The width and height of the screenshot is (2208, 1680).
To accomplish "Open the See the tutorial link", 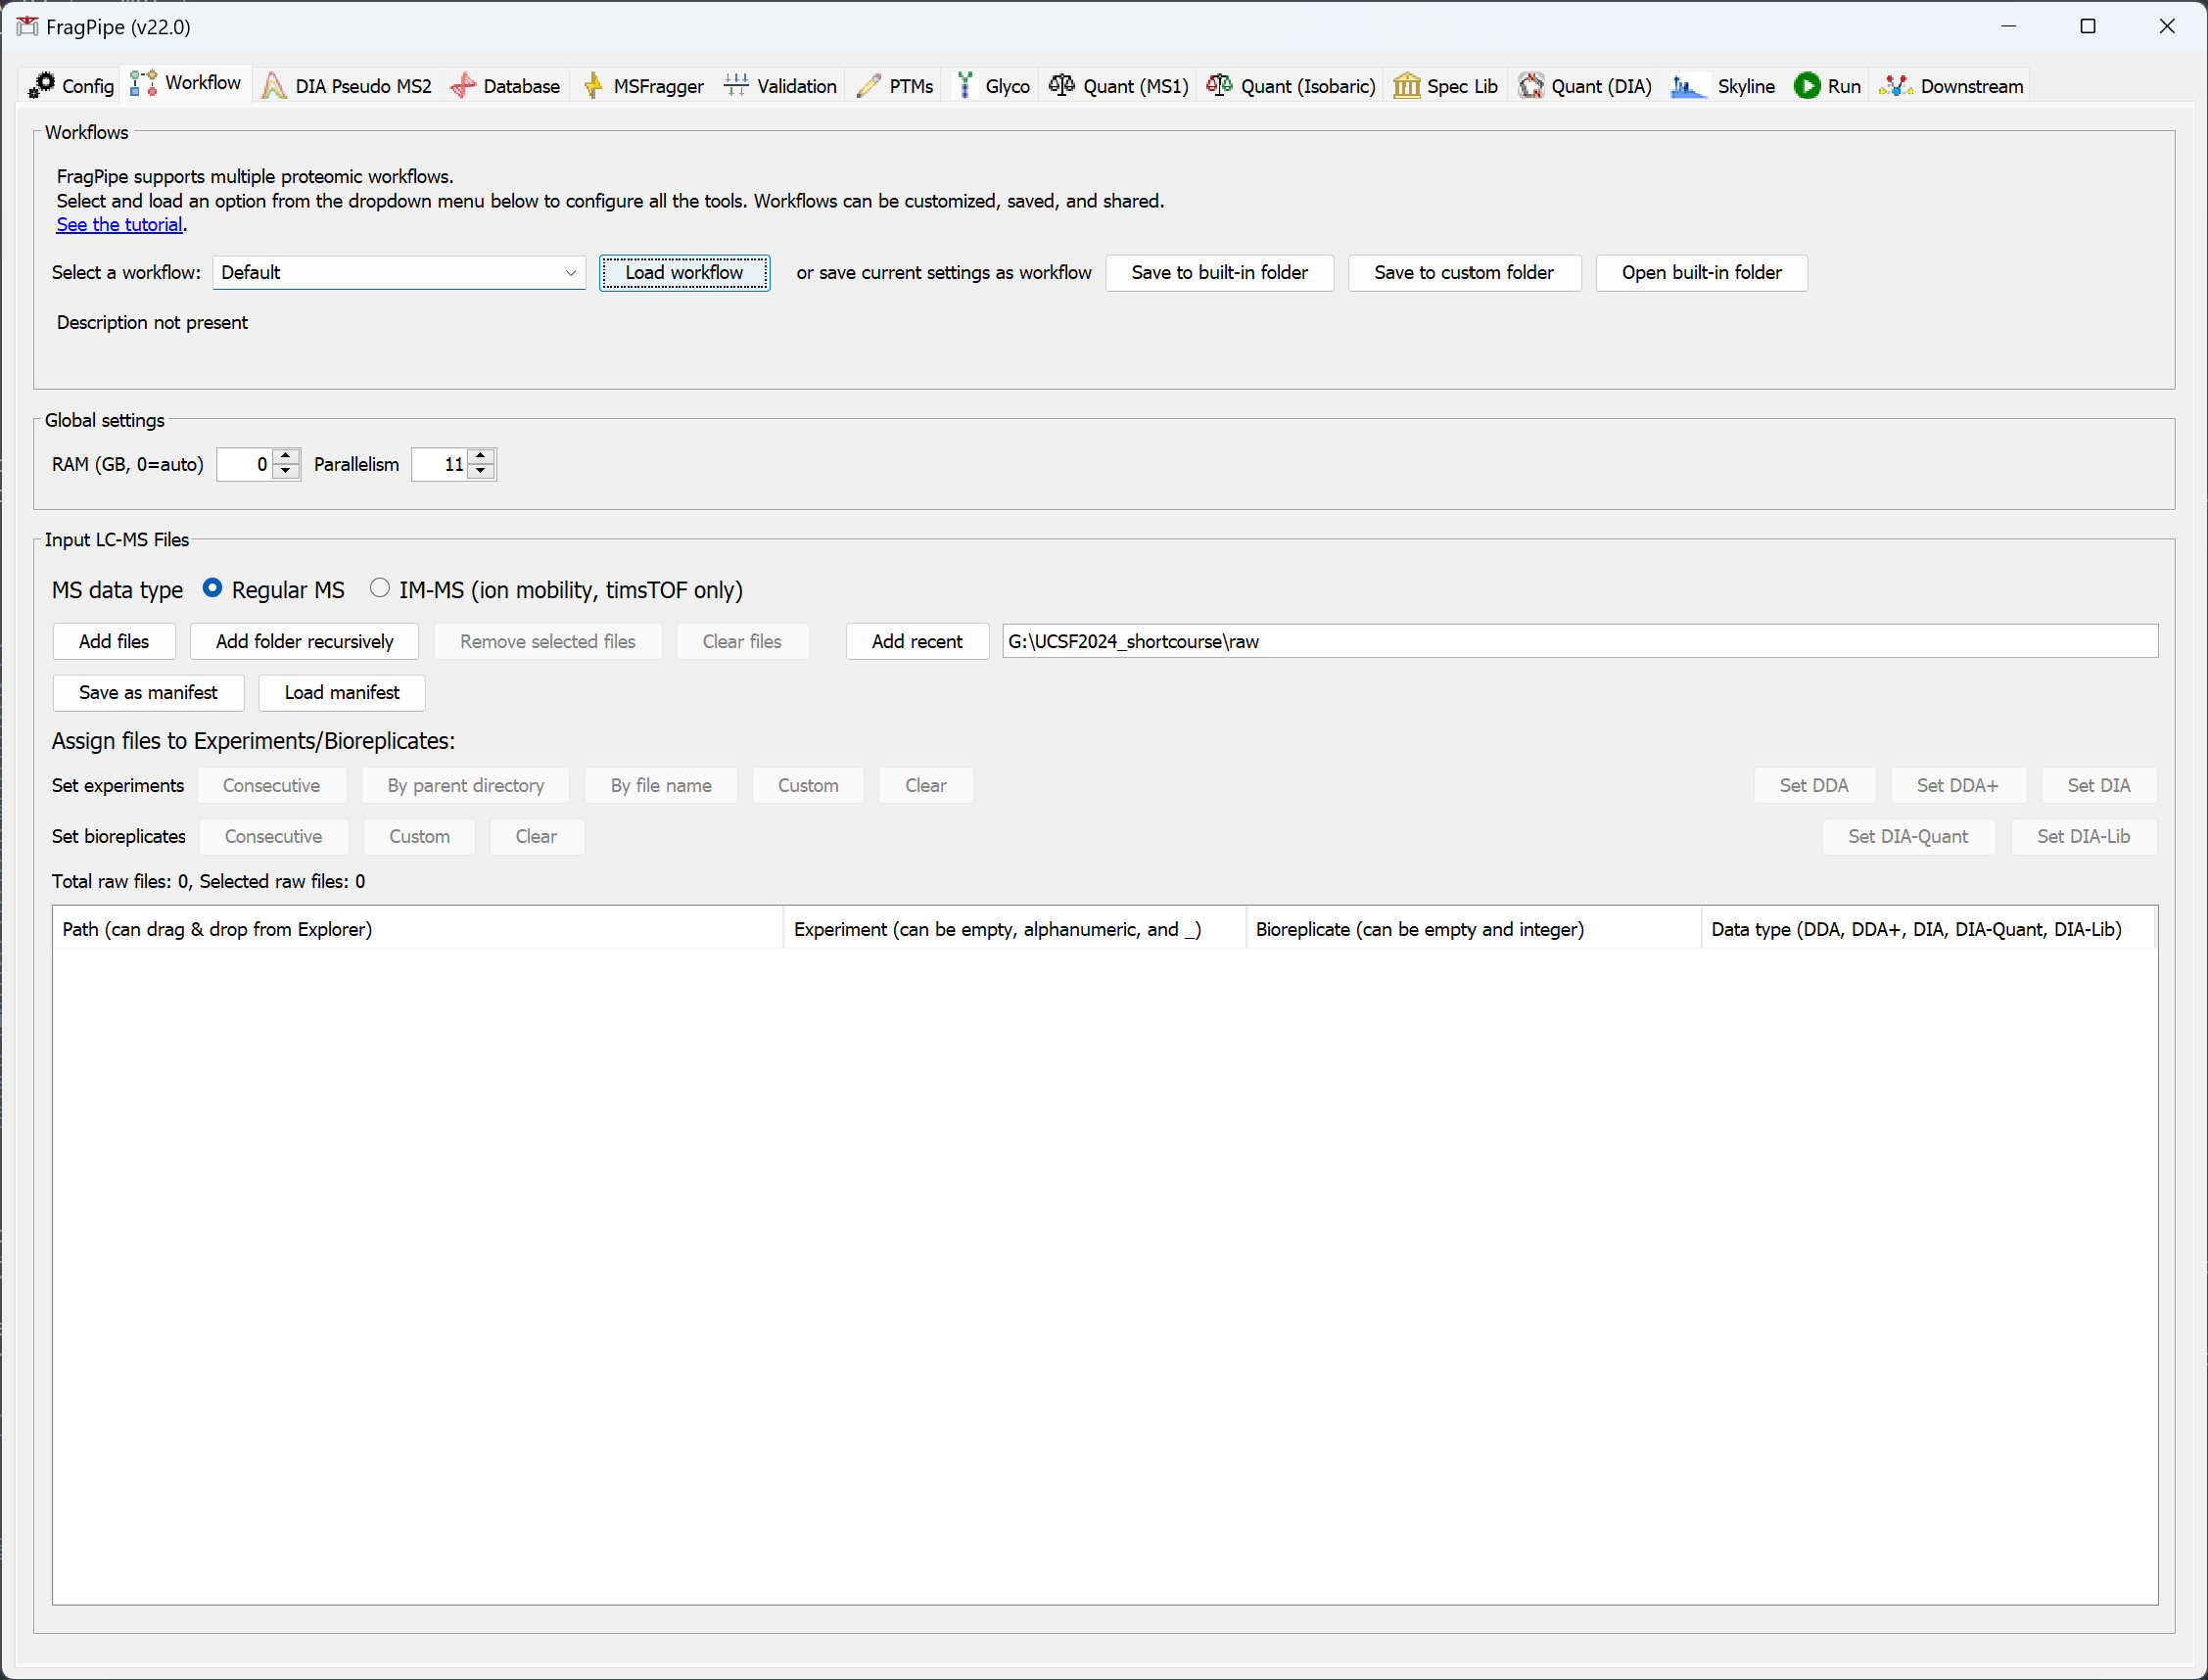I will click(119, 225).
